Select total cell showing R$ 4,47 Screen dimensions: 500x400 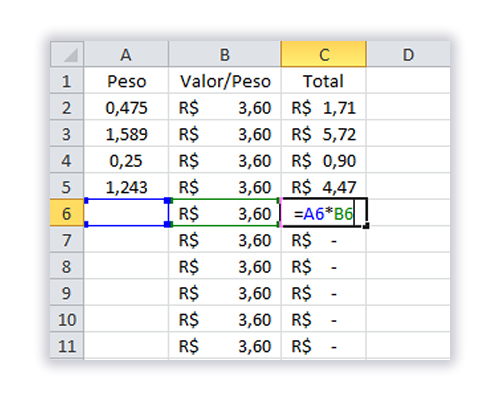pyautogui.click(x=324, y=187)
